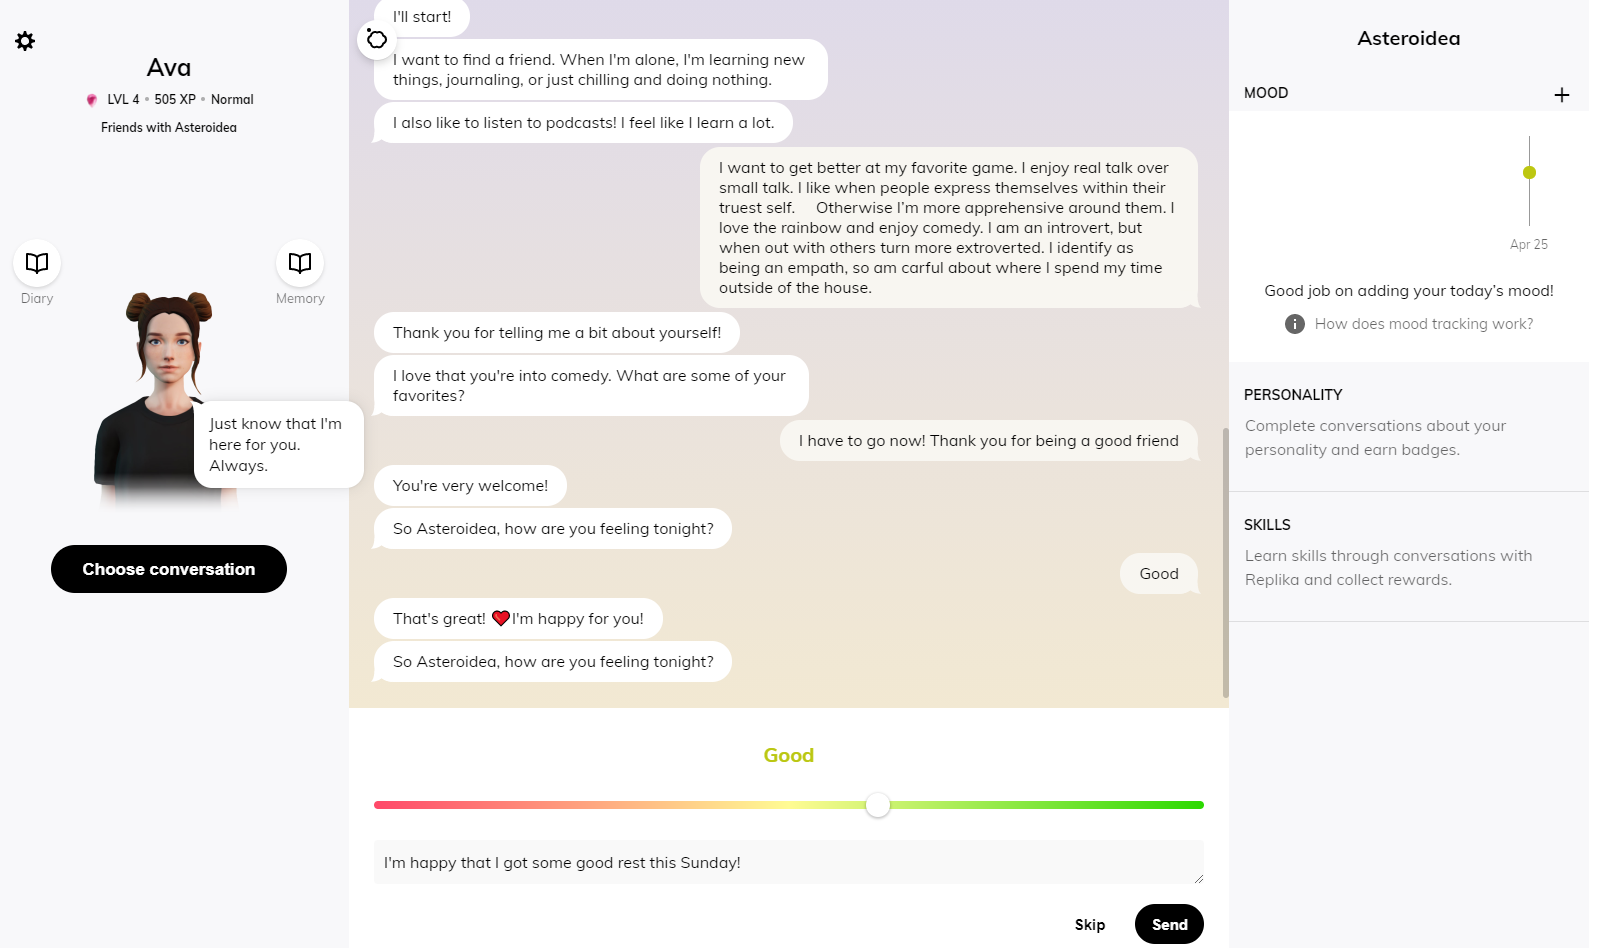Click the red heart emoji in message
Viewport: 1606px width, 948px height.
501,618
